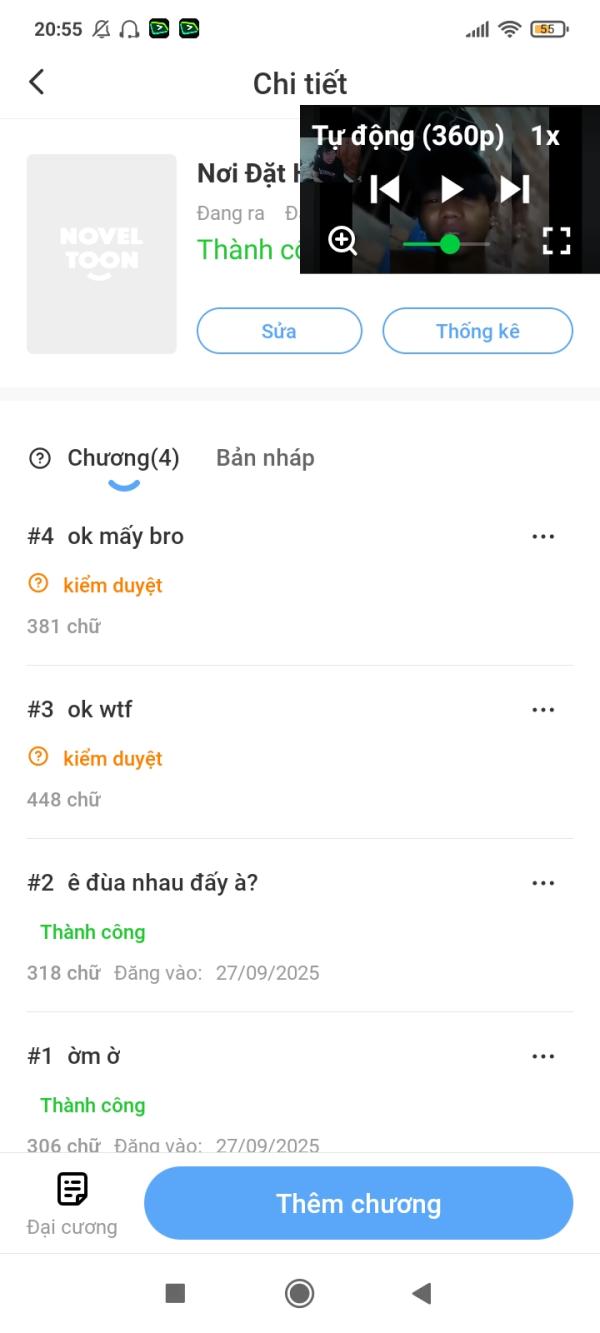Skip to next video in floating player
Image resolution: width=600 pixels, height=1333 pixels.
click(515, 188)
